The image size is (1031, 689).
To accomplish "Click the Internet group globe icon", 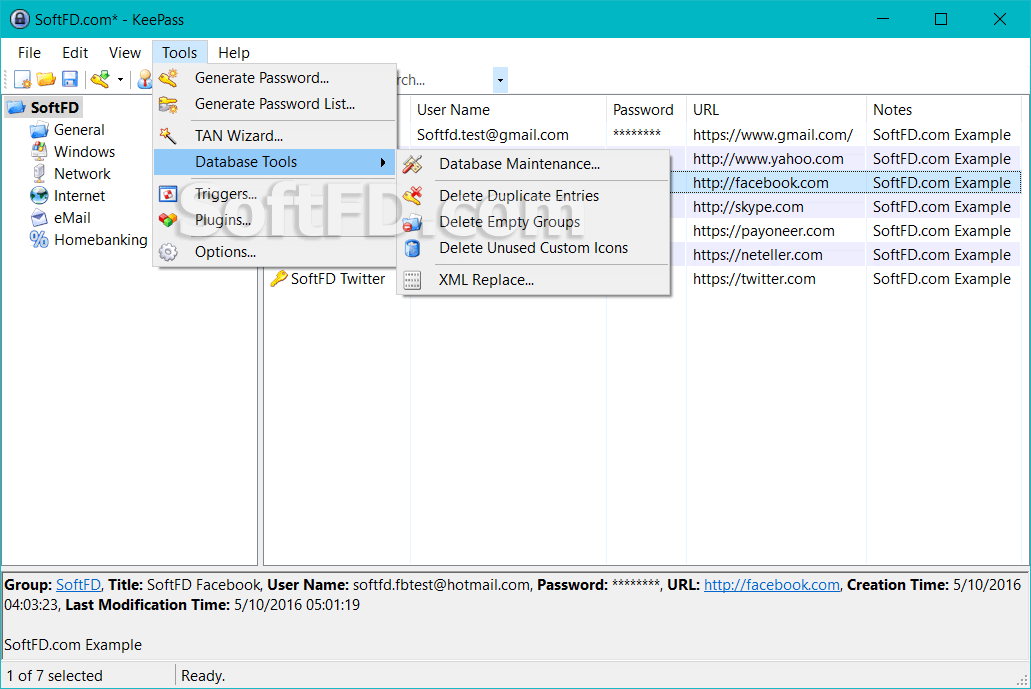I will coord(39,196).
